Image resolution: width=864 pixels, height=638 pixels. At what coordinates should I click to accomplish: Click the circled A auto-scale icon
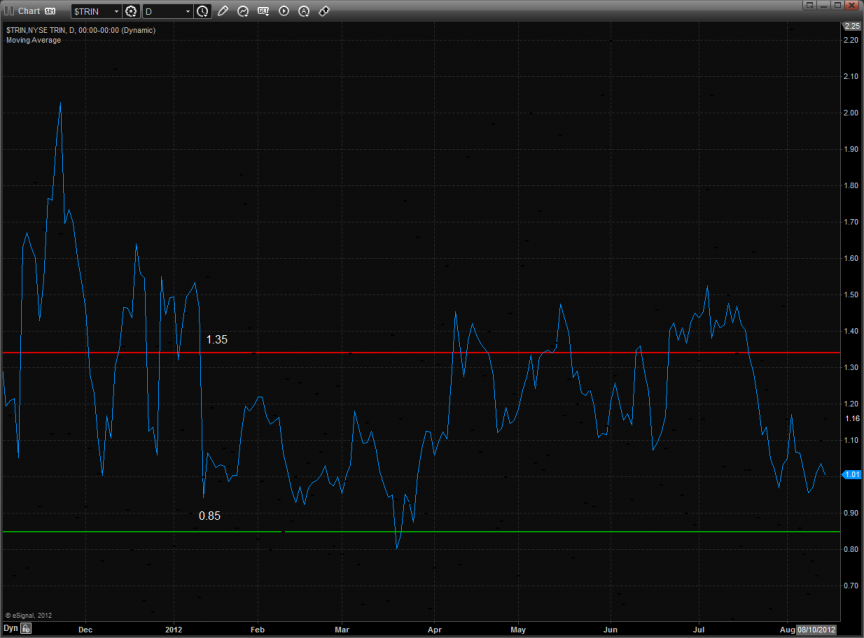point(304,11)
